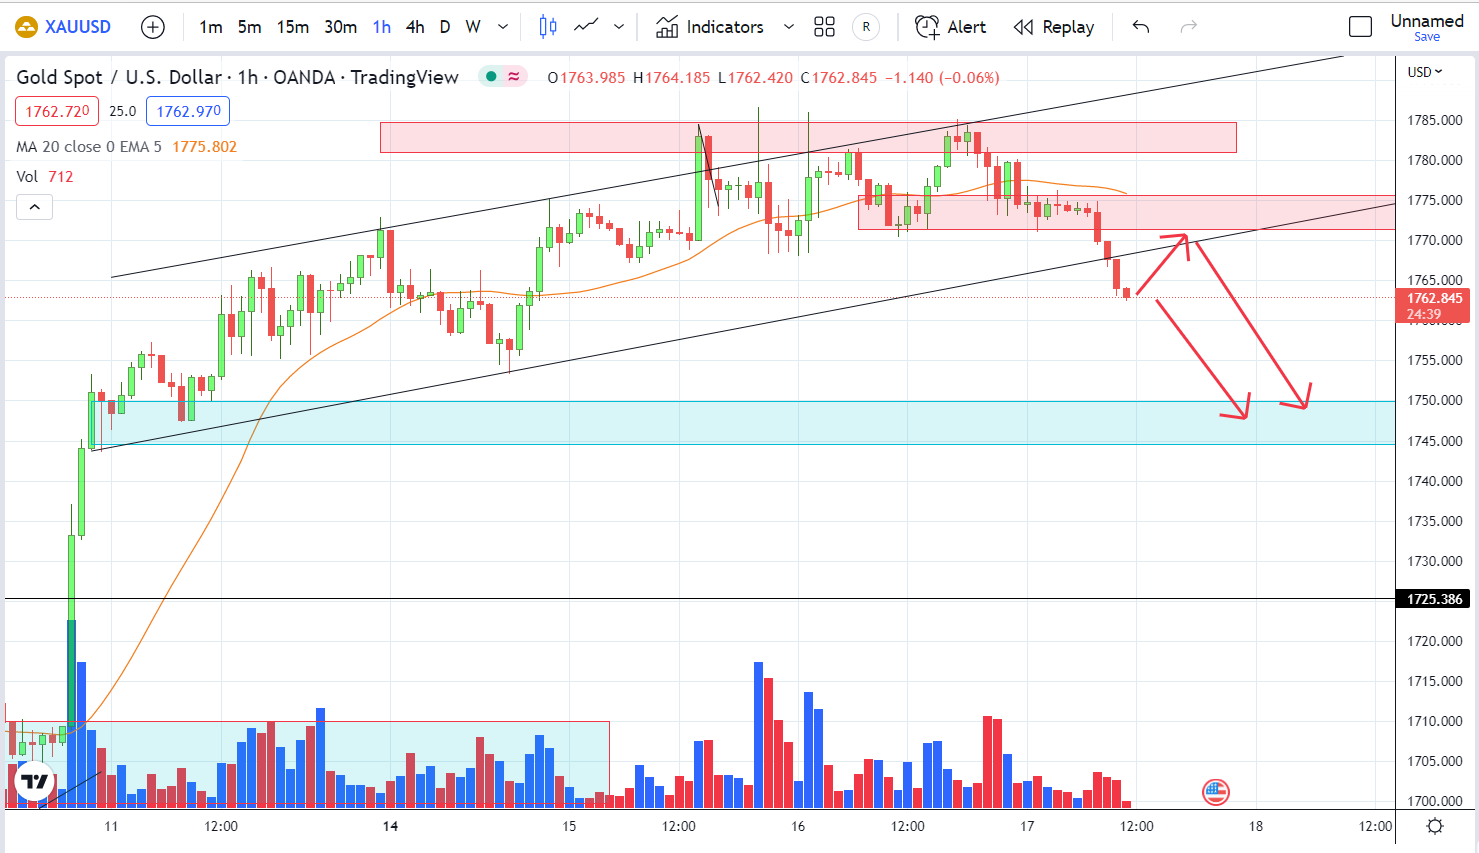Select the 1h timeframe
This screenshot has width=1479, height=853.
[x=381, y=27]
